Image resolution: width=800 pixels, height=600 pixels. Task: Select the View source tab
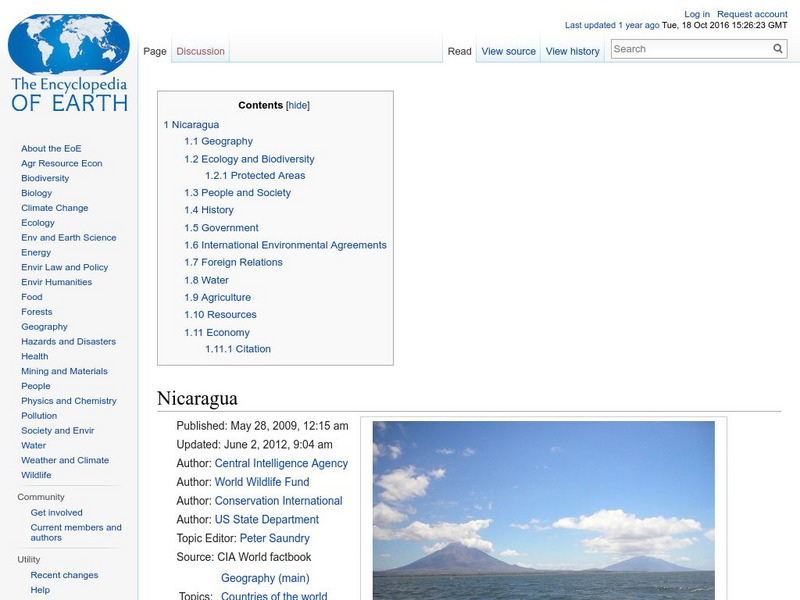(508, 50)
